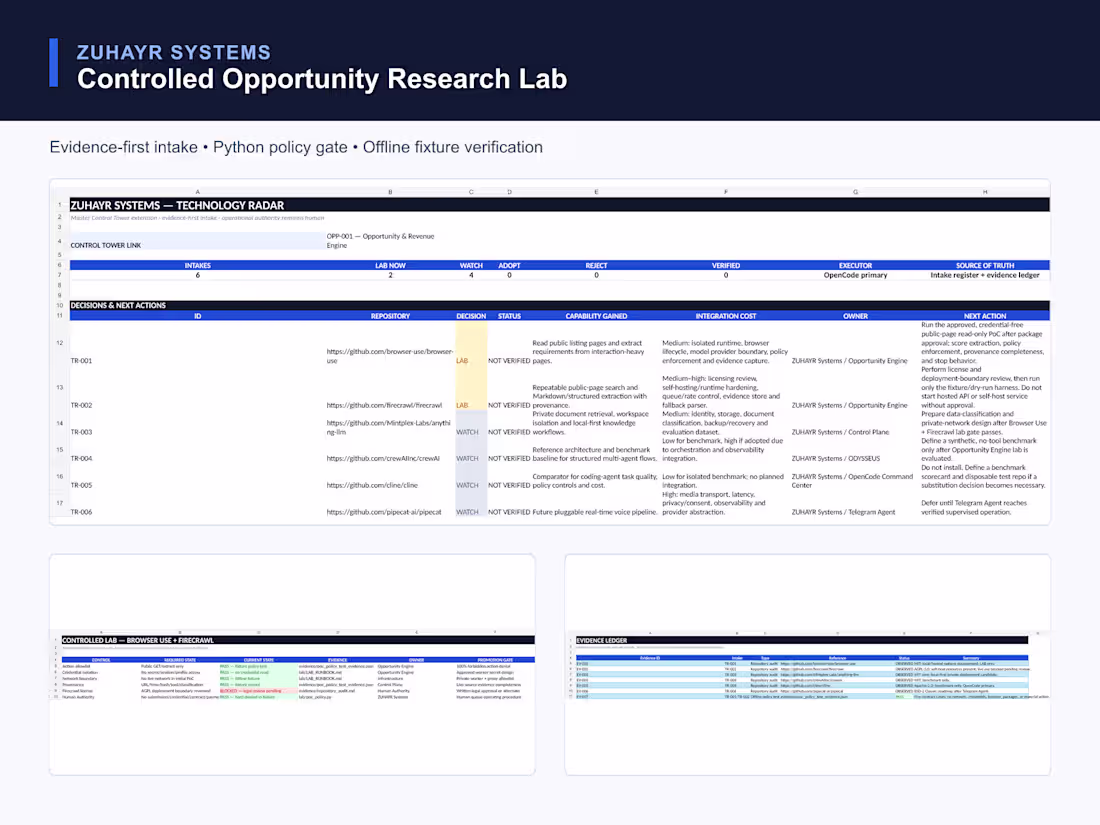Click the Future pluggable real-time voice pipeline cell
The height and width of the screenshot is (825, 1100).
(x=595, y=512)
